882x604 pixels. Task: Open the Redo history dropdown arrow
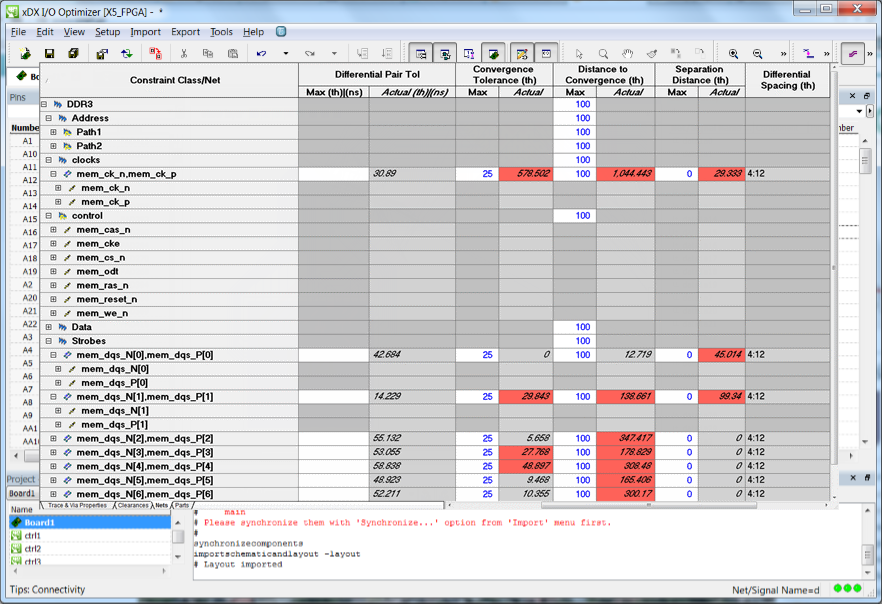click(334, 53)
